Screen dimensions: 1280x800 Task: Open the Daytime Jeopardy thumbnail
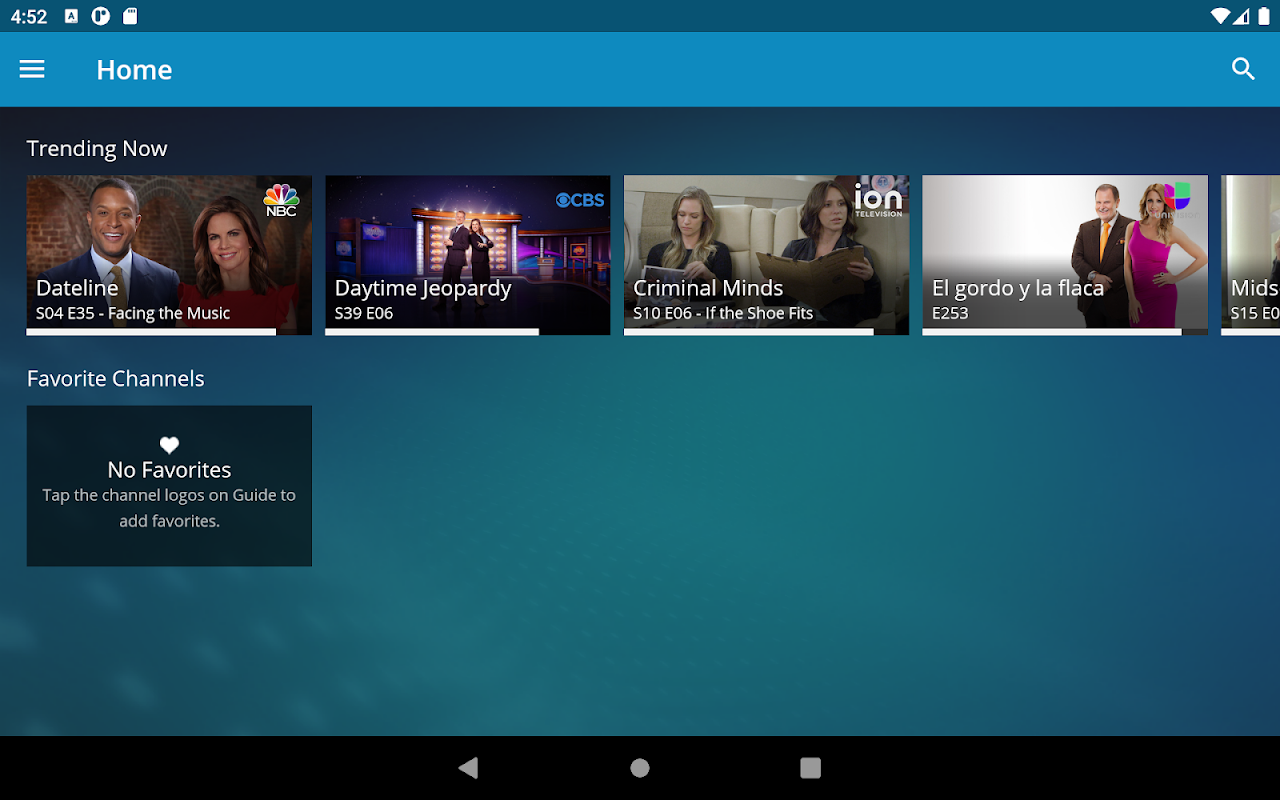[x=468, y=255]
